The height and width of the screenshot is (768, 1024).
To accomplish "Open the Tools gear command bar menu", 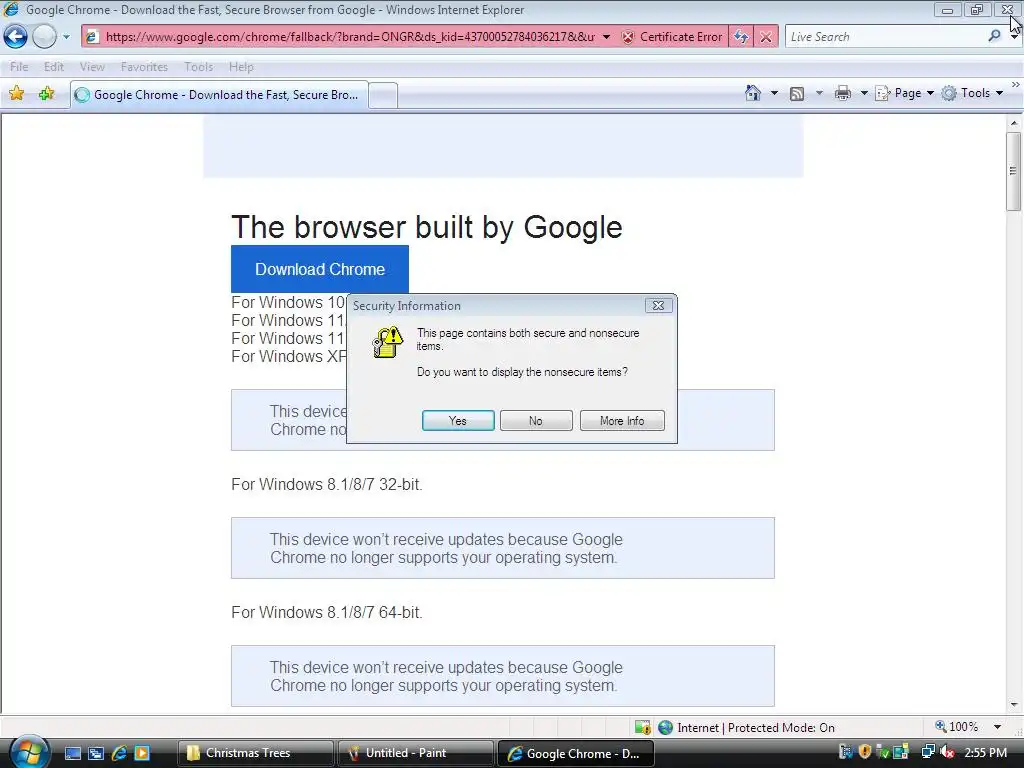I will [x=972, y=93].
